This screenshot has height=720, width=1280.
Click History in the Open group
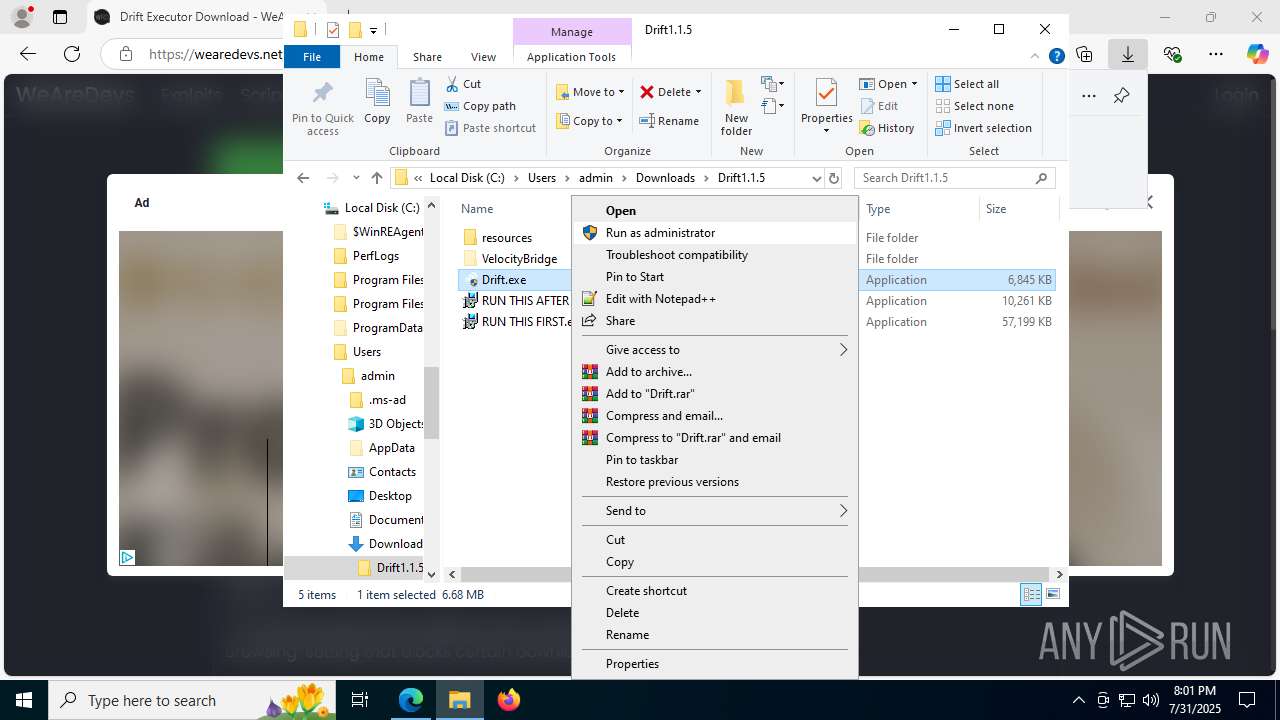tap(886, 128)
